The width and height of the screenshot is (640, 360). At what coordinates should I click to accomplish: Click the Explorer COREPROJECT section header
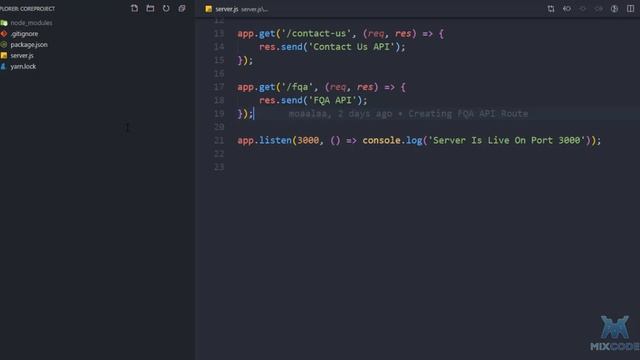[x=27, y=9]
